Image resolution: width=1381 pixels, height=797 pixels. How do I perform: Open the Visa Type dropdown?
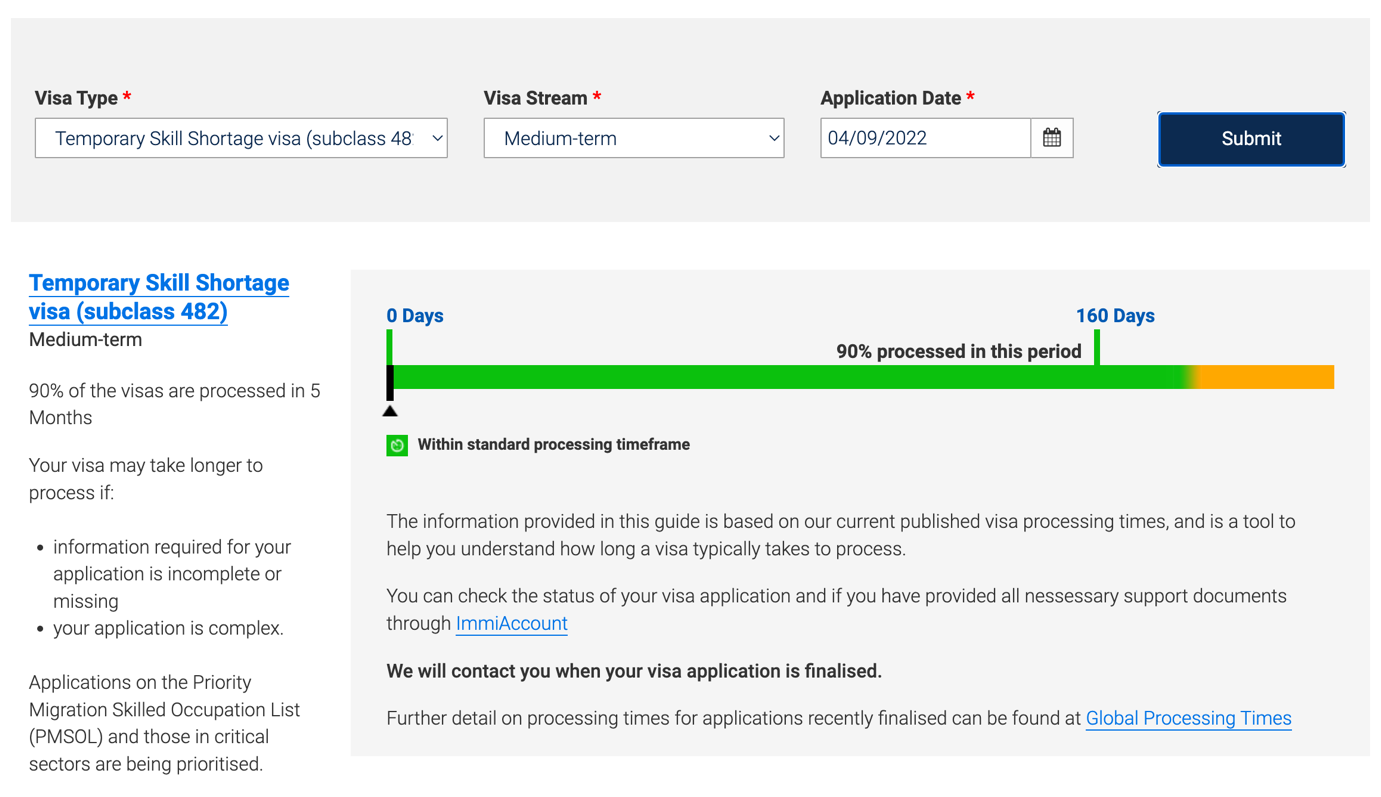[x=240, y=137]
